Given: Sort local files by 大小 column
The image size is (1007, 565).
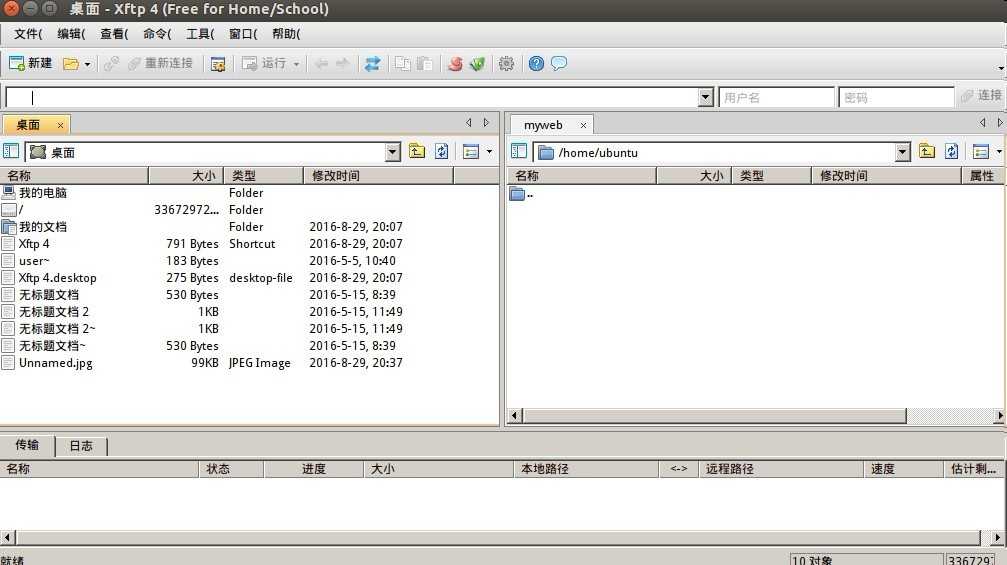Looking at the screenshot, I should click(186, 175).
